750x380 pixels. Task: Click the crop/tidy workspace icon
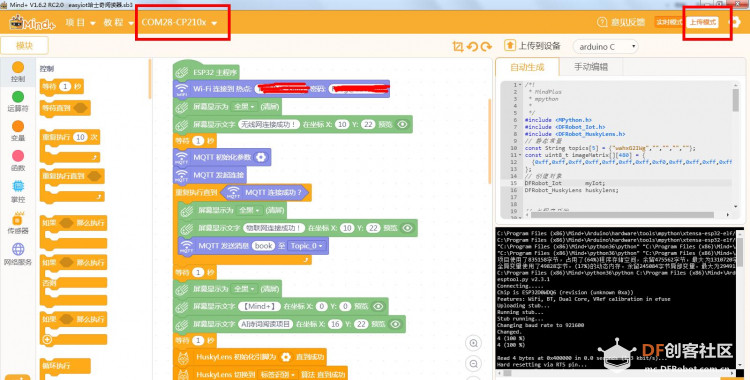(x=458, y=46)
